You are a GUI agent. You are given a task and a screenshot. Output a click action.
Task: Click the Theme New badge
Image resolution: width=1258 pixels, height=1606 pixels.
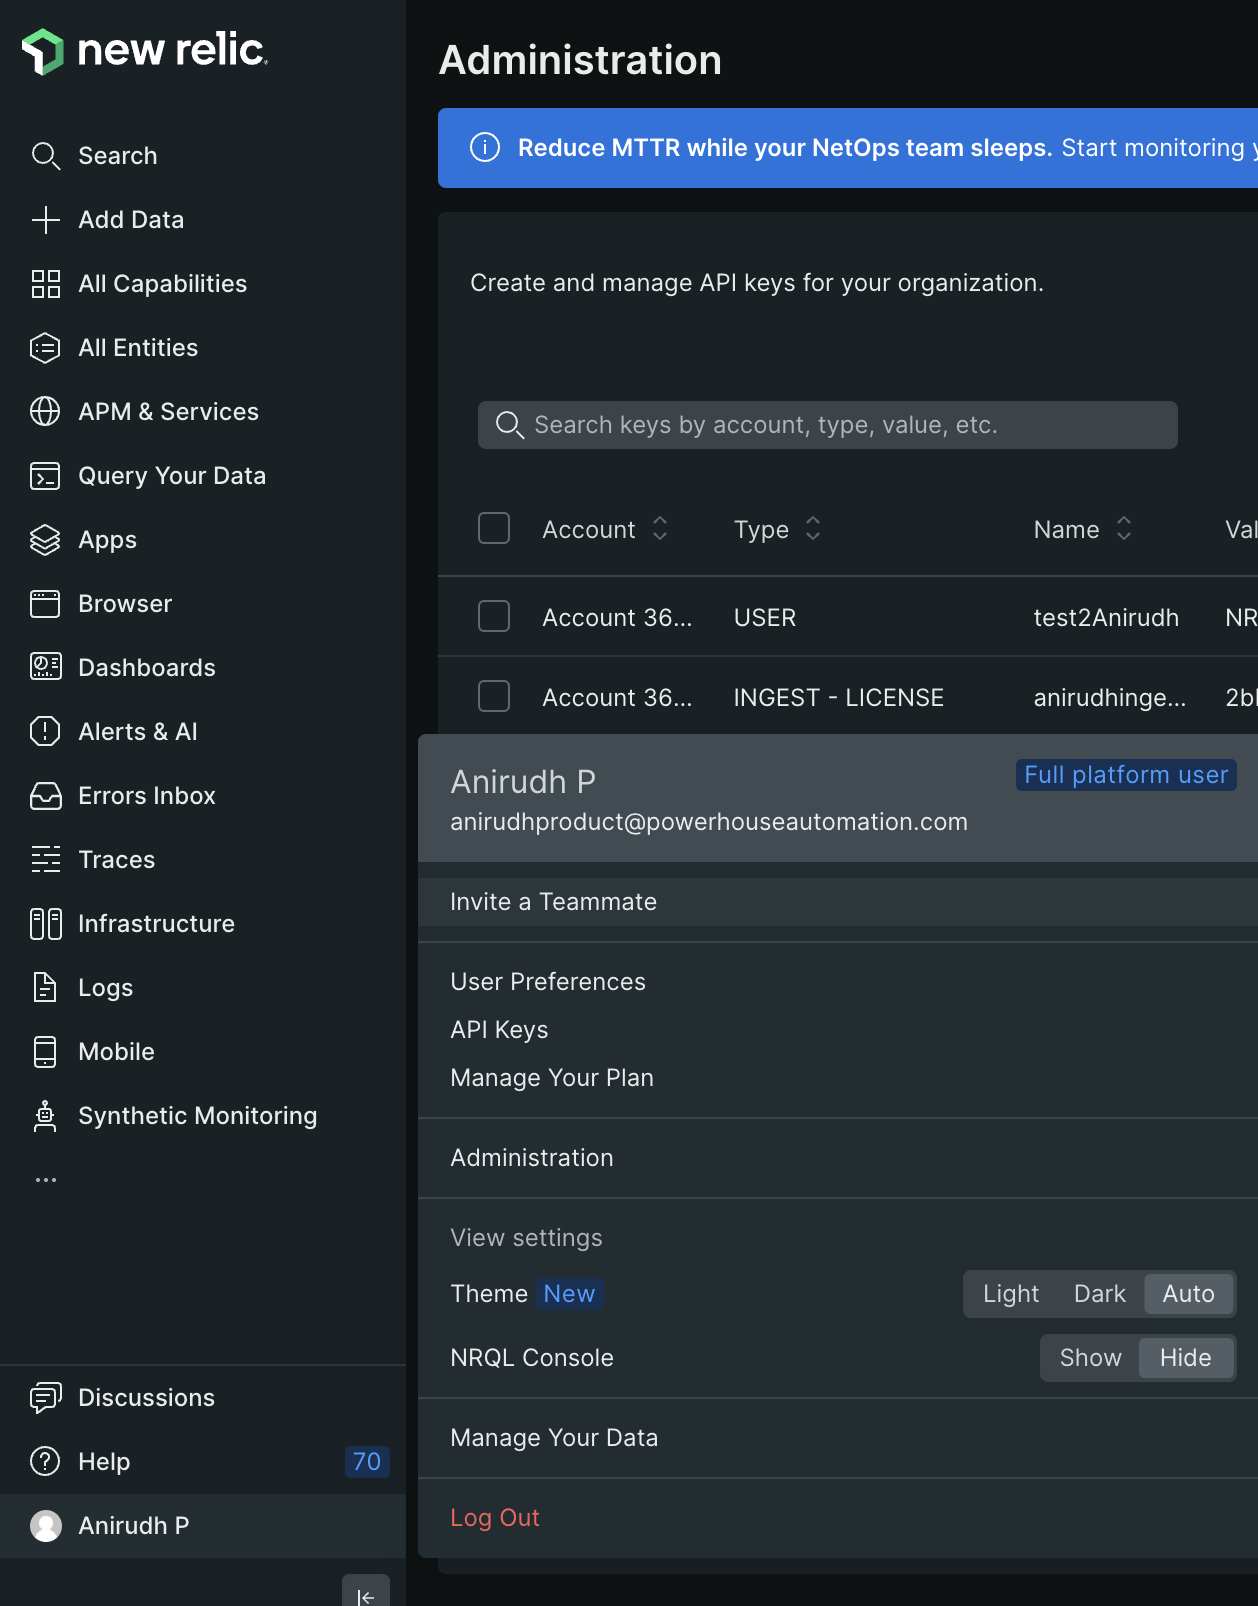pyautogui.click(x=569, y=1294)
